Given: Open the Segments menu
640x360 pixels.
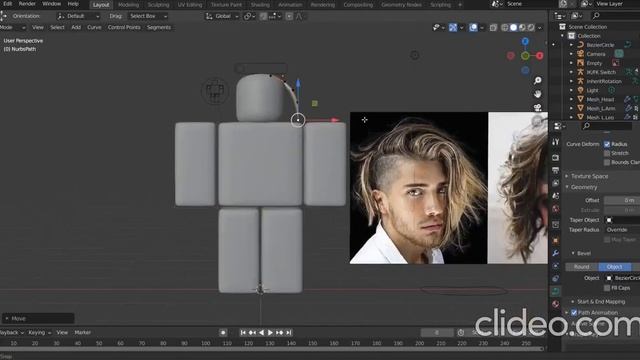Looking at the screenshot, I should click(x=159, y=27).
